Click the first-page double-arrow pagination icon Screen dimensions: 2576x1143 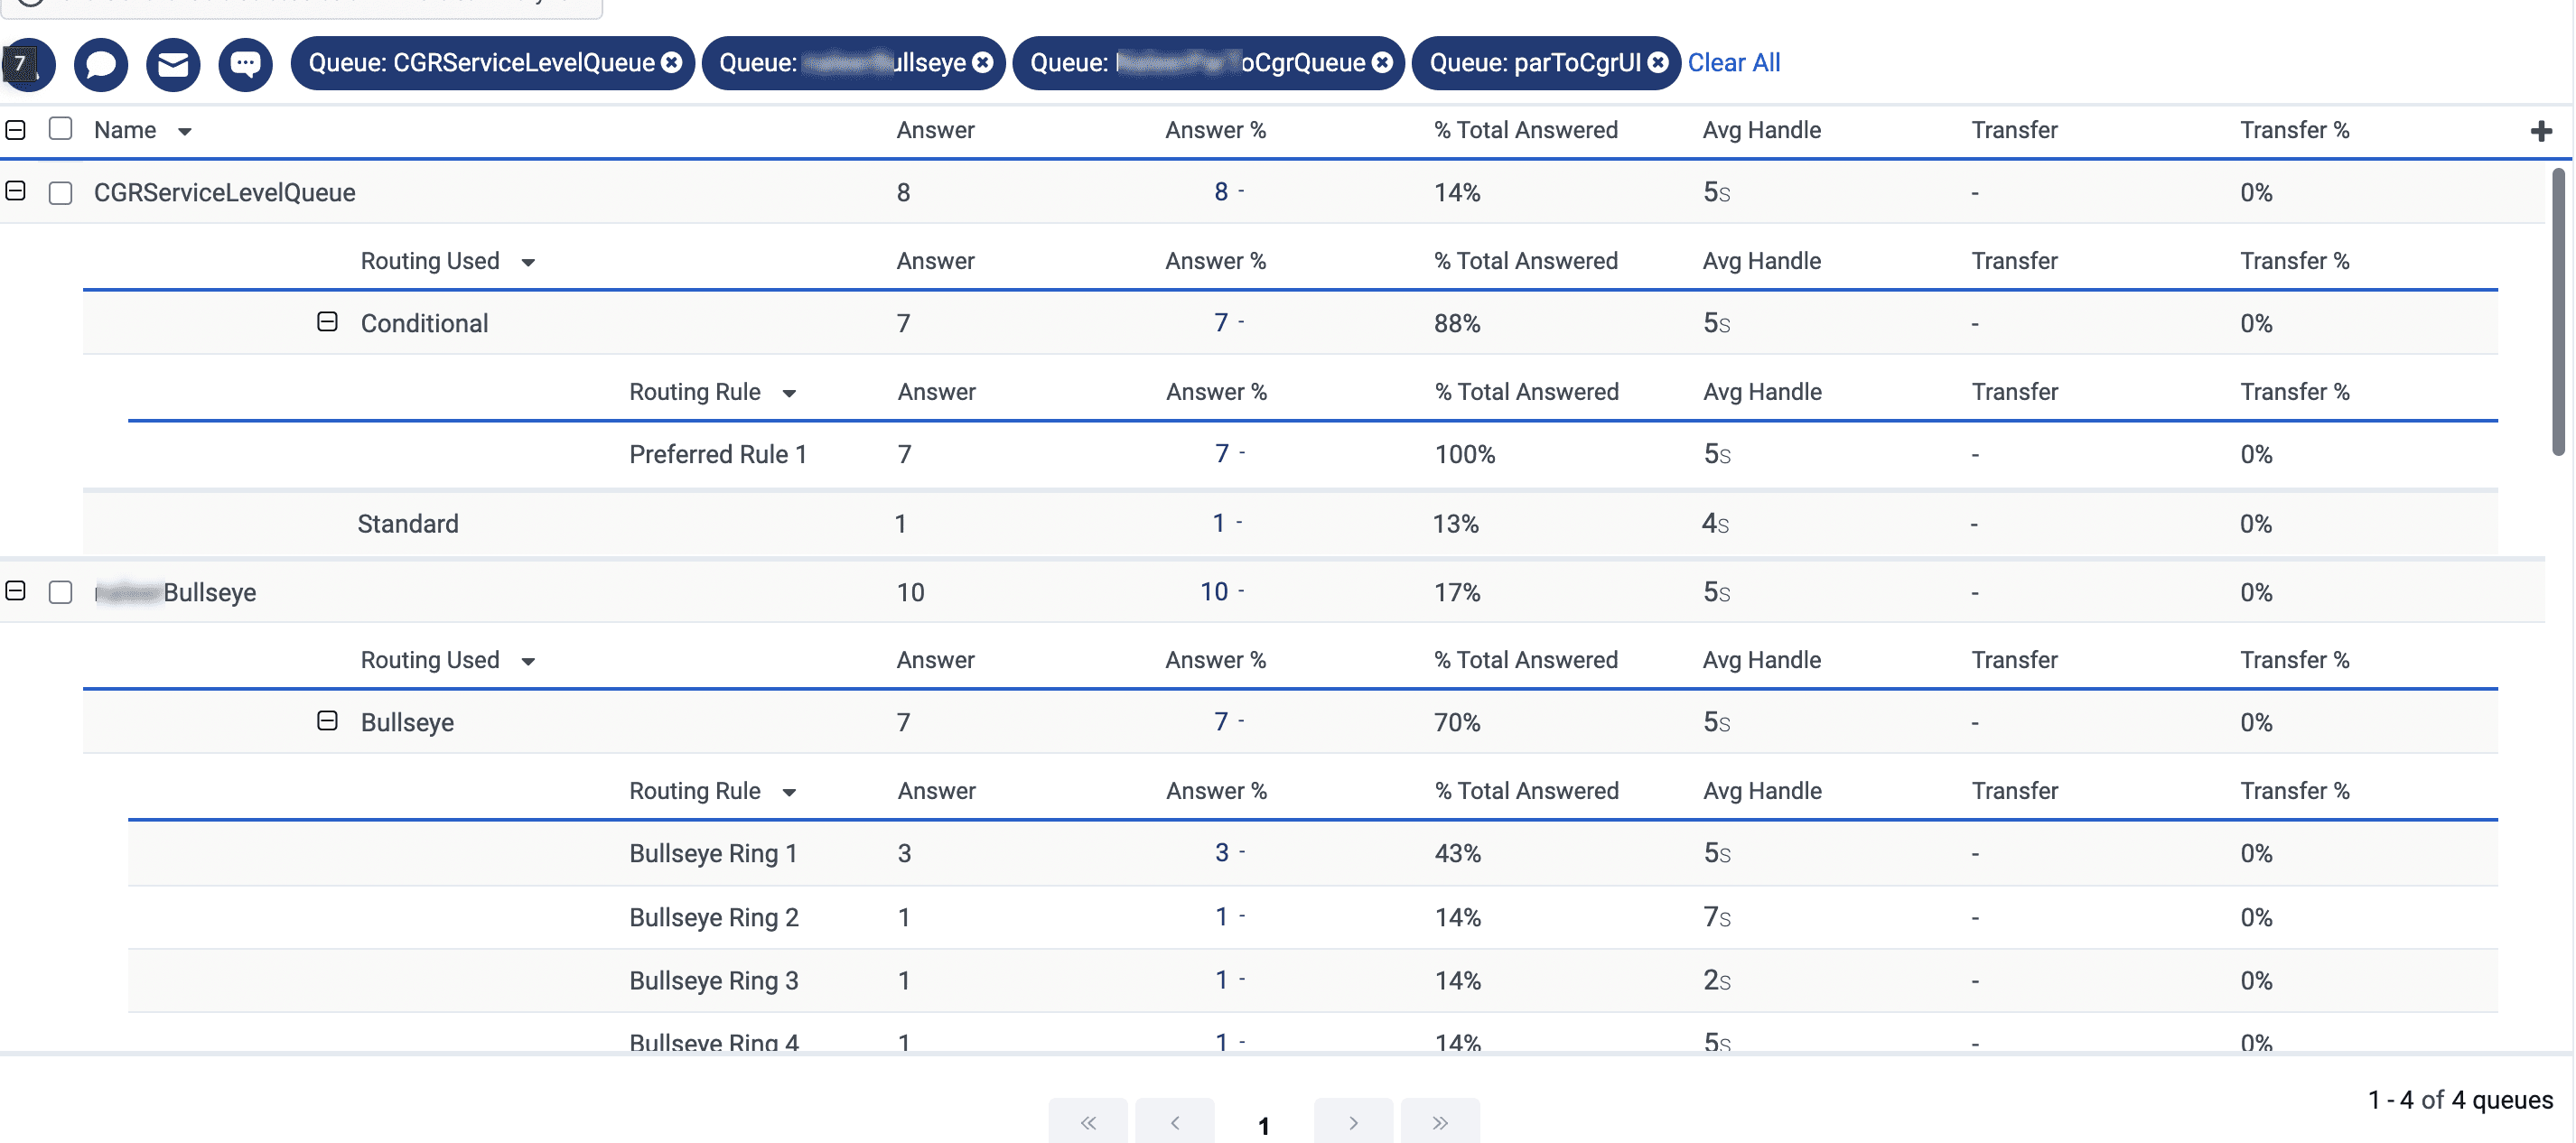pos(1088,1121)
